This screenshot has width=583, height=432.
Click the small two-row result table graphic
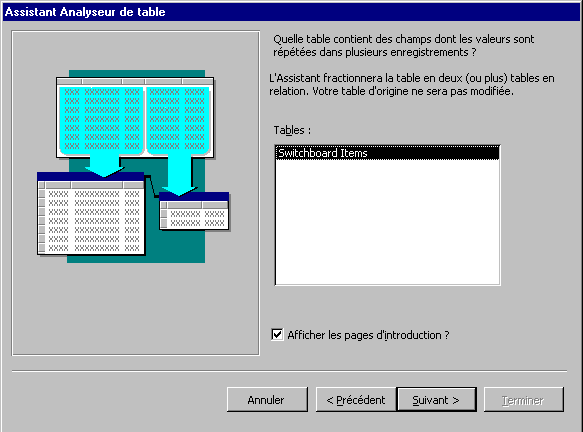pyautogui.click(x=194, y=211)
